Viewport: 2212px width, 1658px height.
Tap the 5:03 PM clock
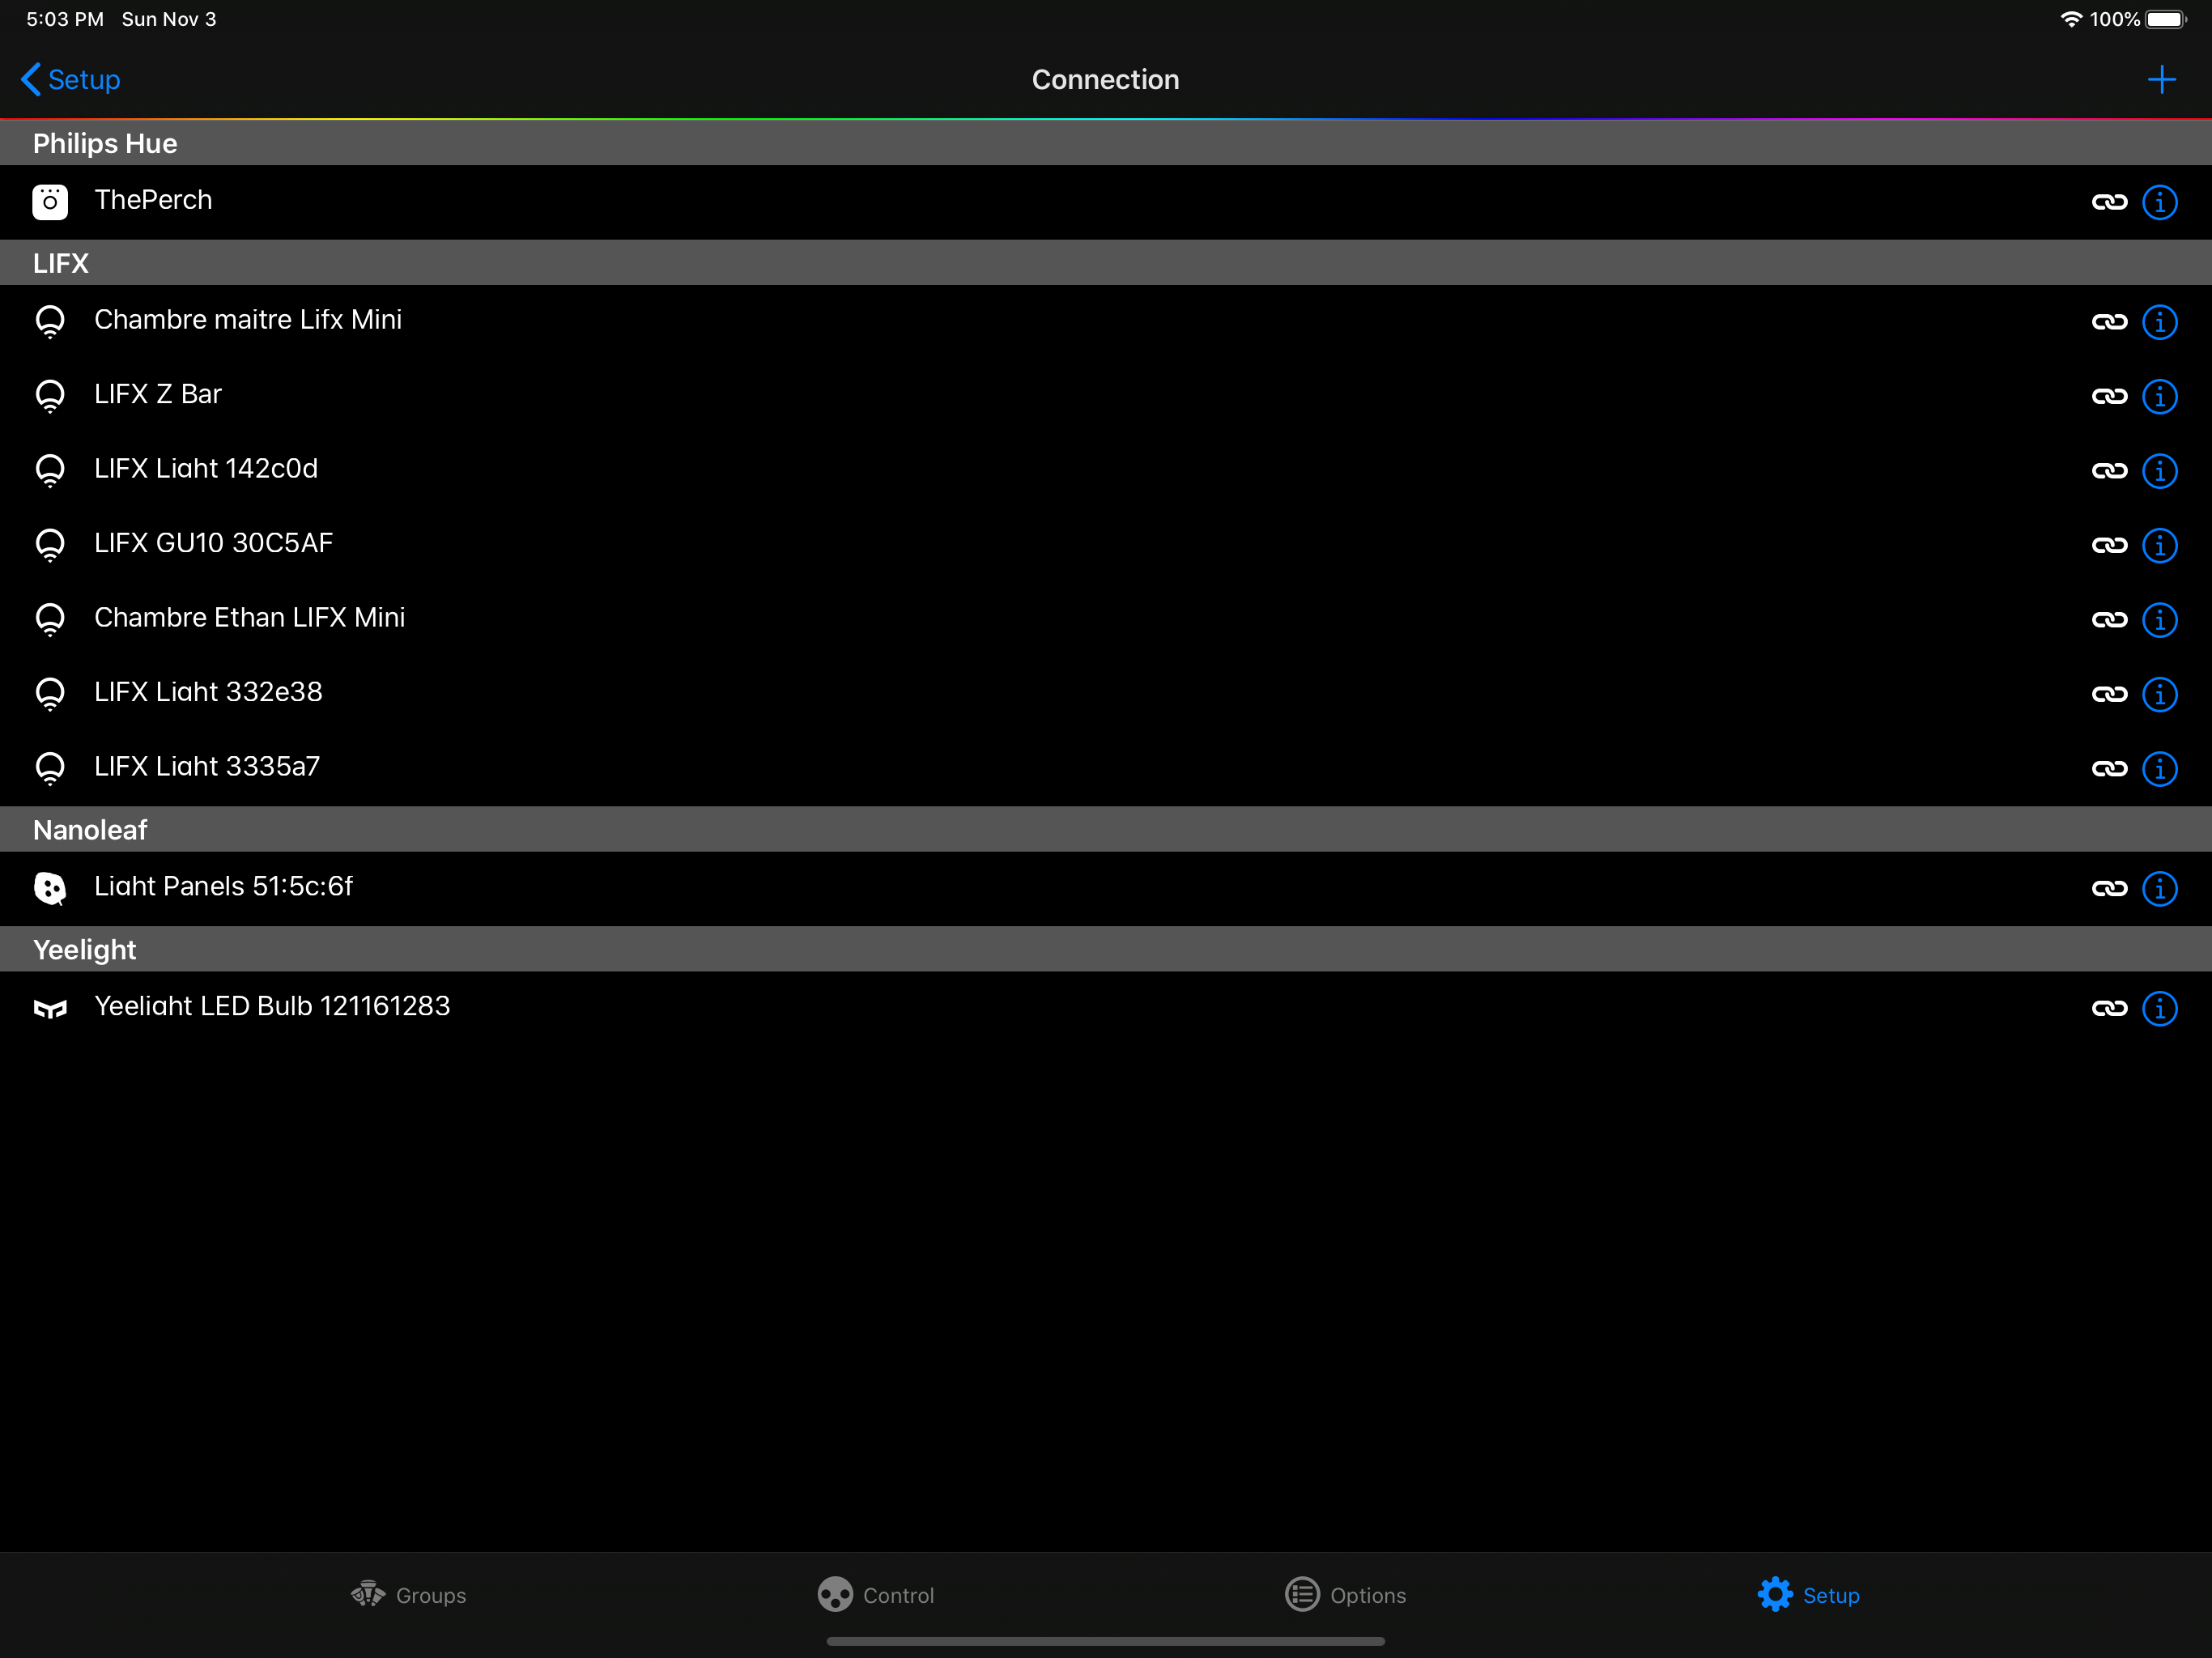coord(65,20)
